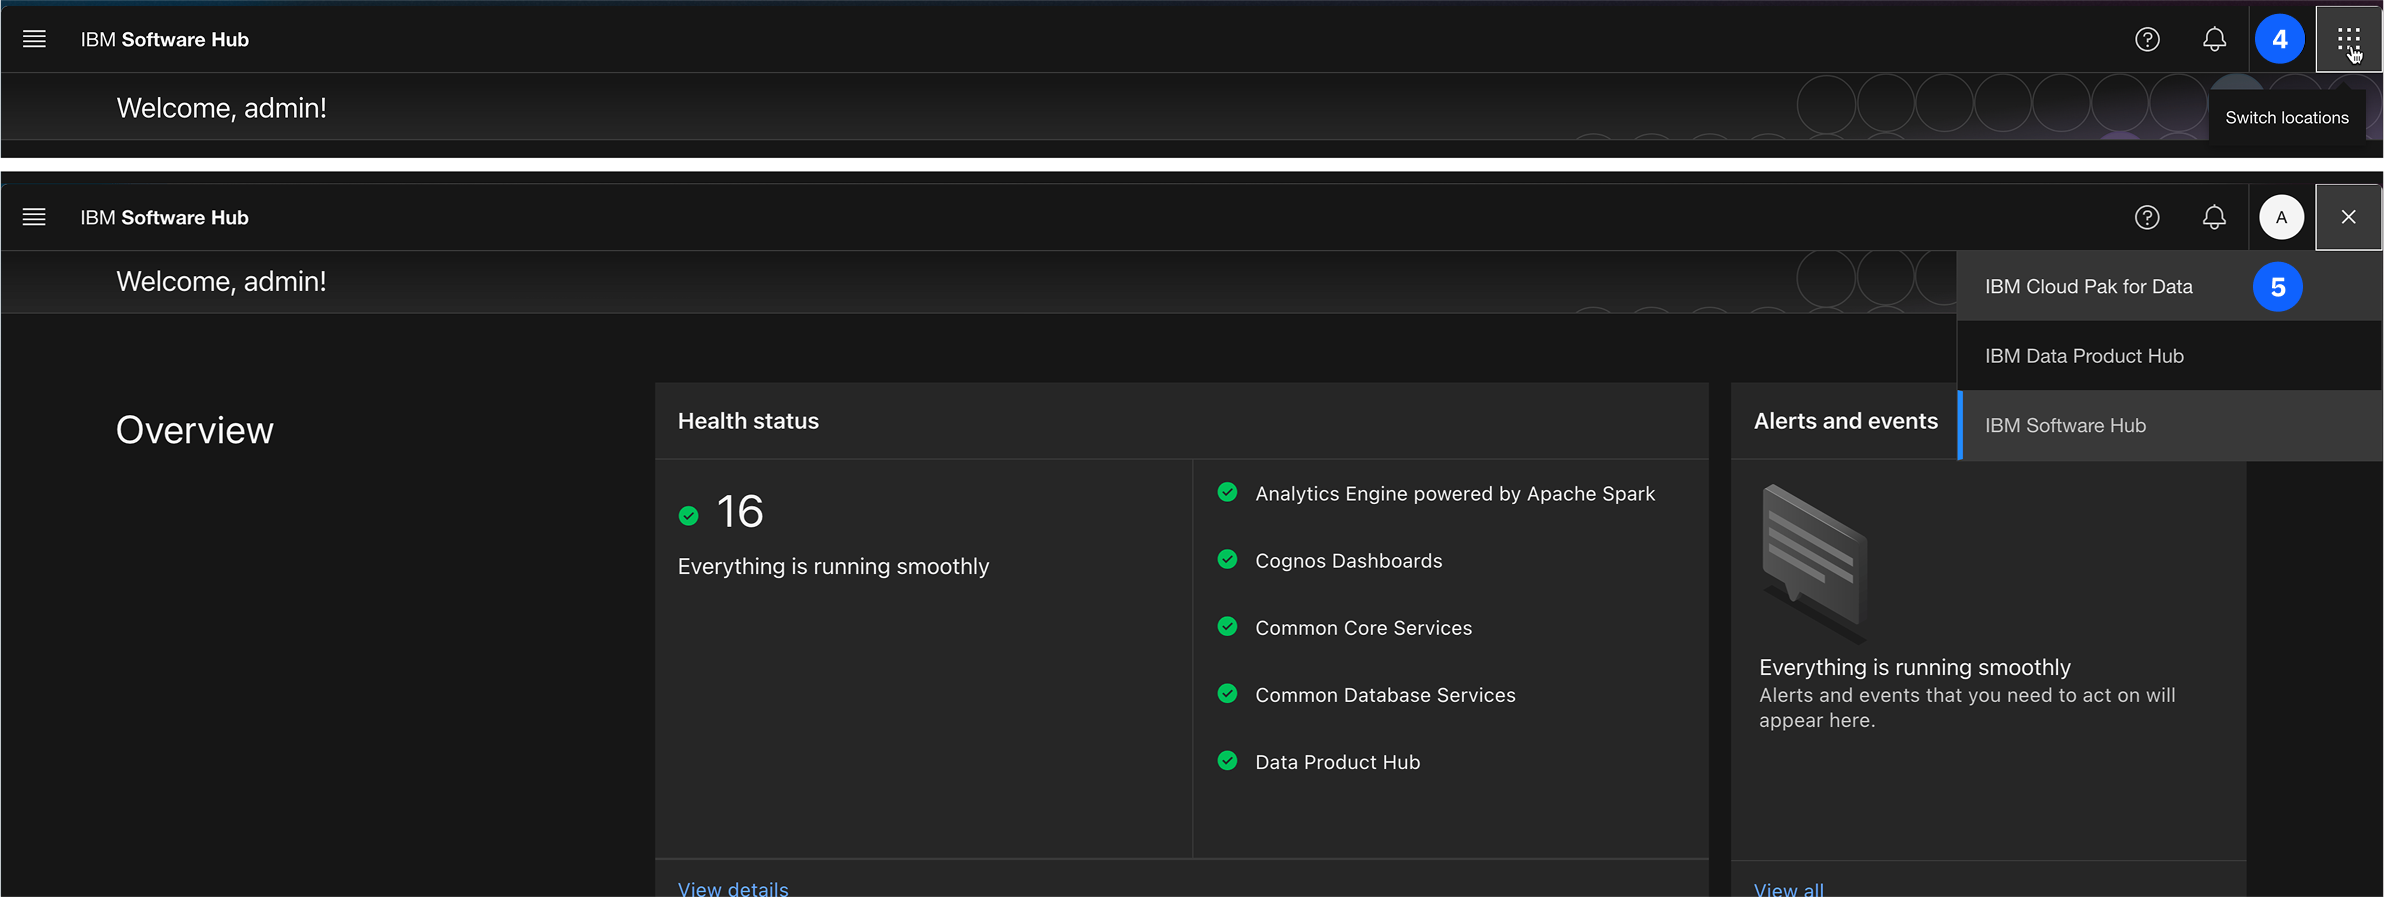This screenshot has height=897, width=2384.
Task: Open the View details link under Health status
Action: tap(733, 888)
